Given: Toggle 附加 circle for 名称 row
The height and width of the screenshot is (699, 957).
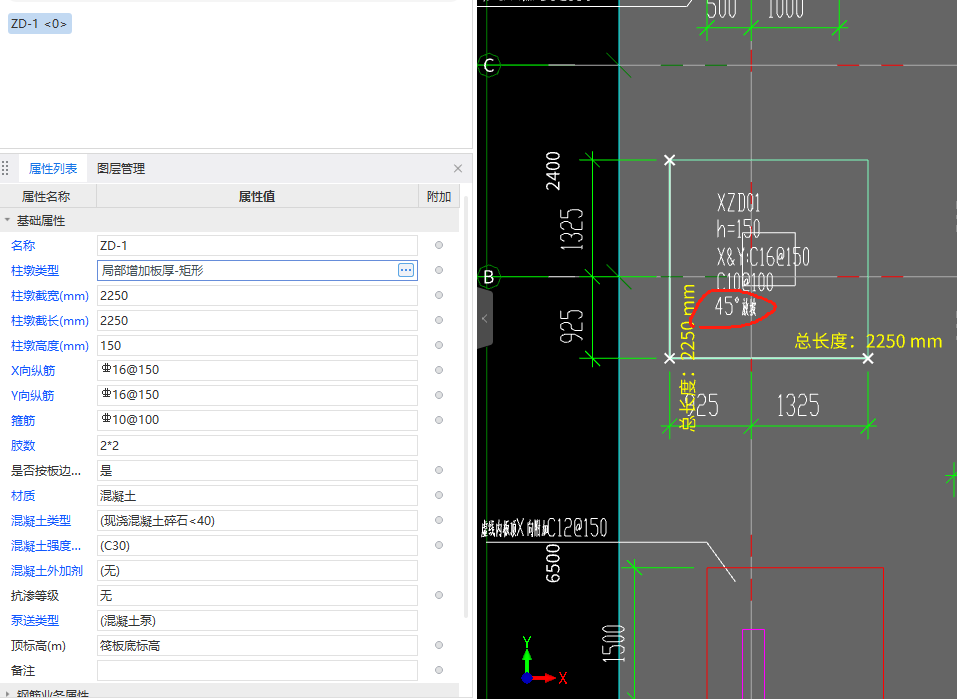Looking at the screenshot, I should click(439, 245).
